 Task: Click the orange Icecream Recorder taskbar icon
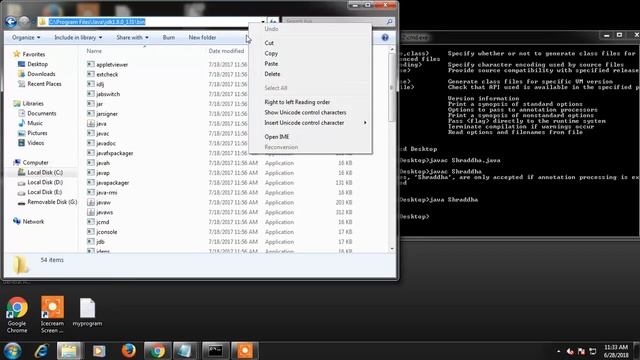coord(244,351)
